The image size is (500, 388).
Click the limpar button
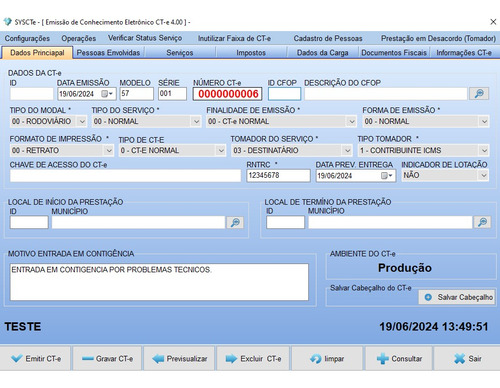(x=327, y=359)
